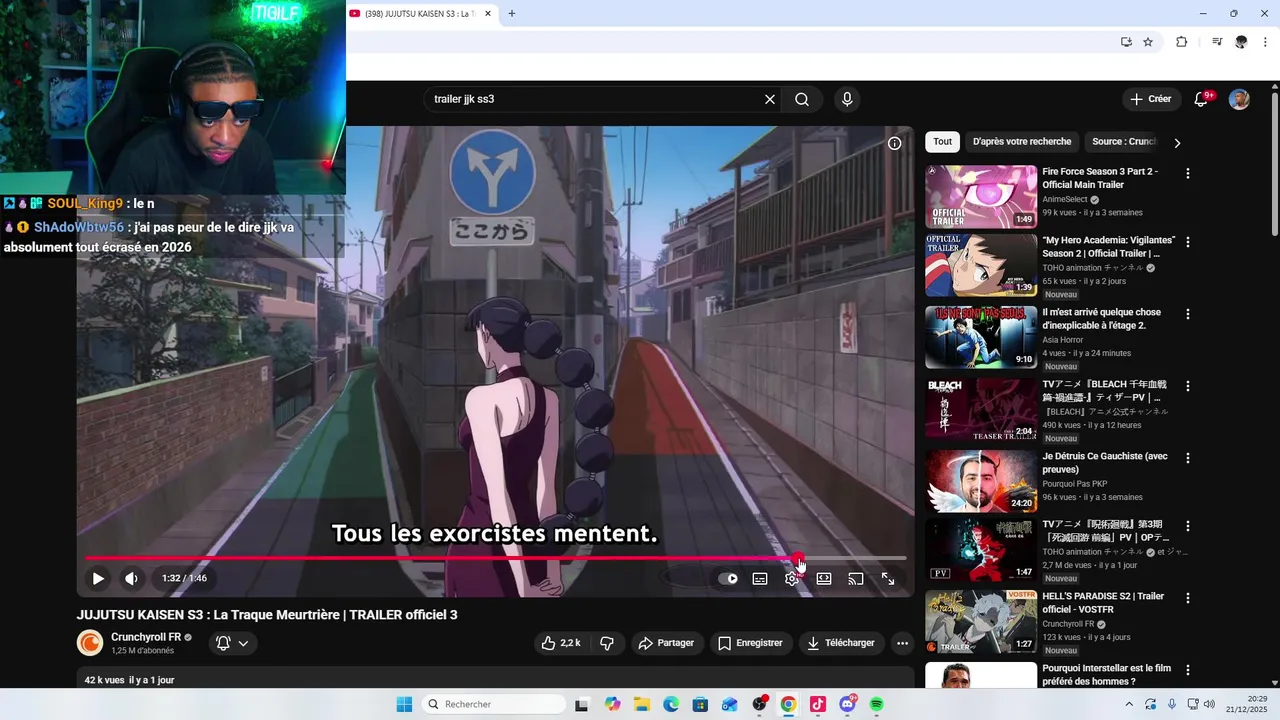The height and width of the screenshot is (720, 1280).
Task: Show hidden system tray icons chevron
Action: coord(1129,704)
